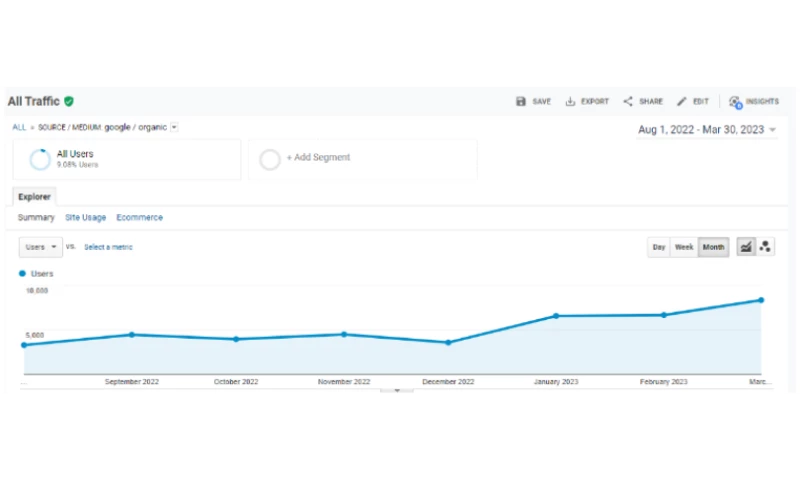Open the Insights icon
This screenshot has height=480, width=800.
(735, 102)
